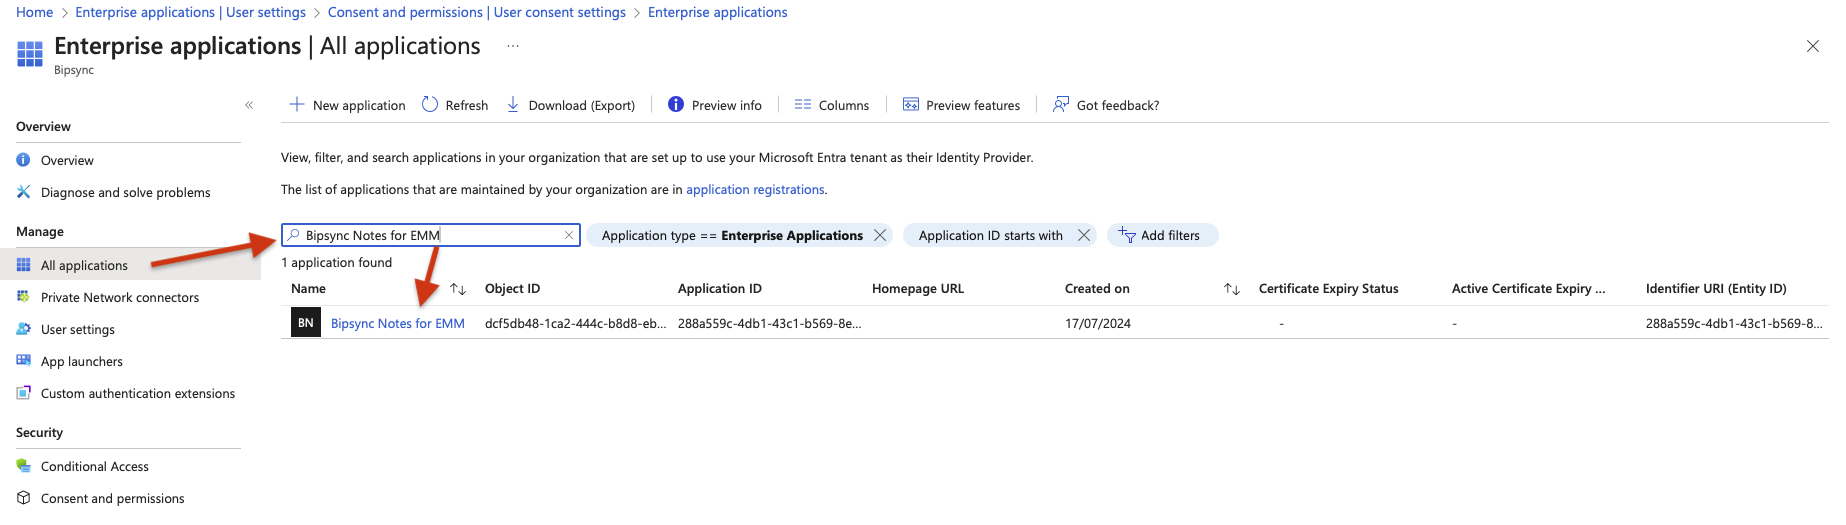Sort by Name column arrows
1846x525 pixels.
[x=458, y=289]
